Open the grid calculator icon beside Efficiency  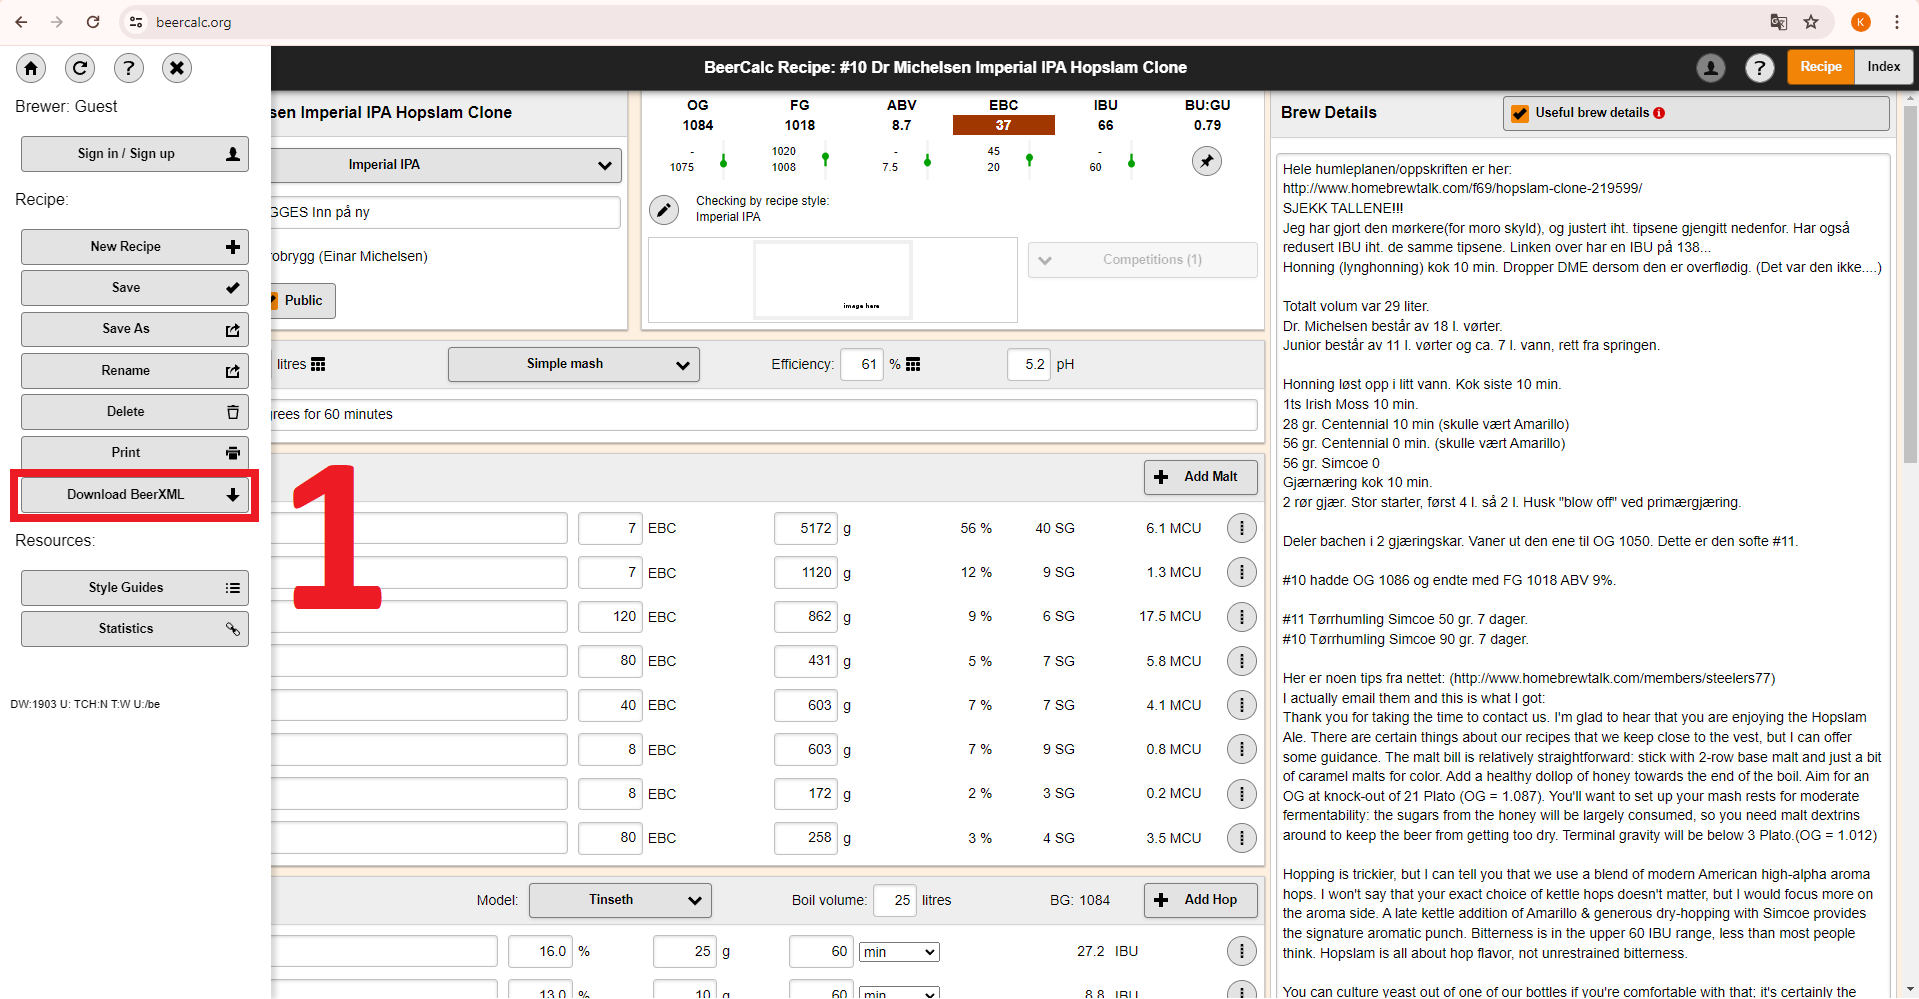913,365
